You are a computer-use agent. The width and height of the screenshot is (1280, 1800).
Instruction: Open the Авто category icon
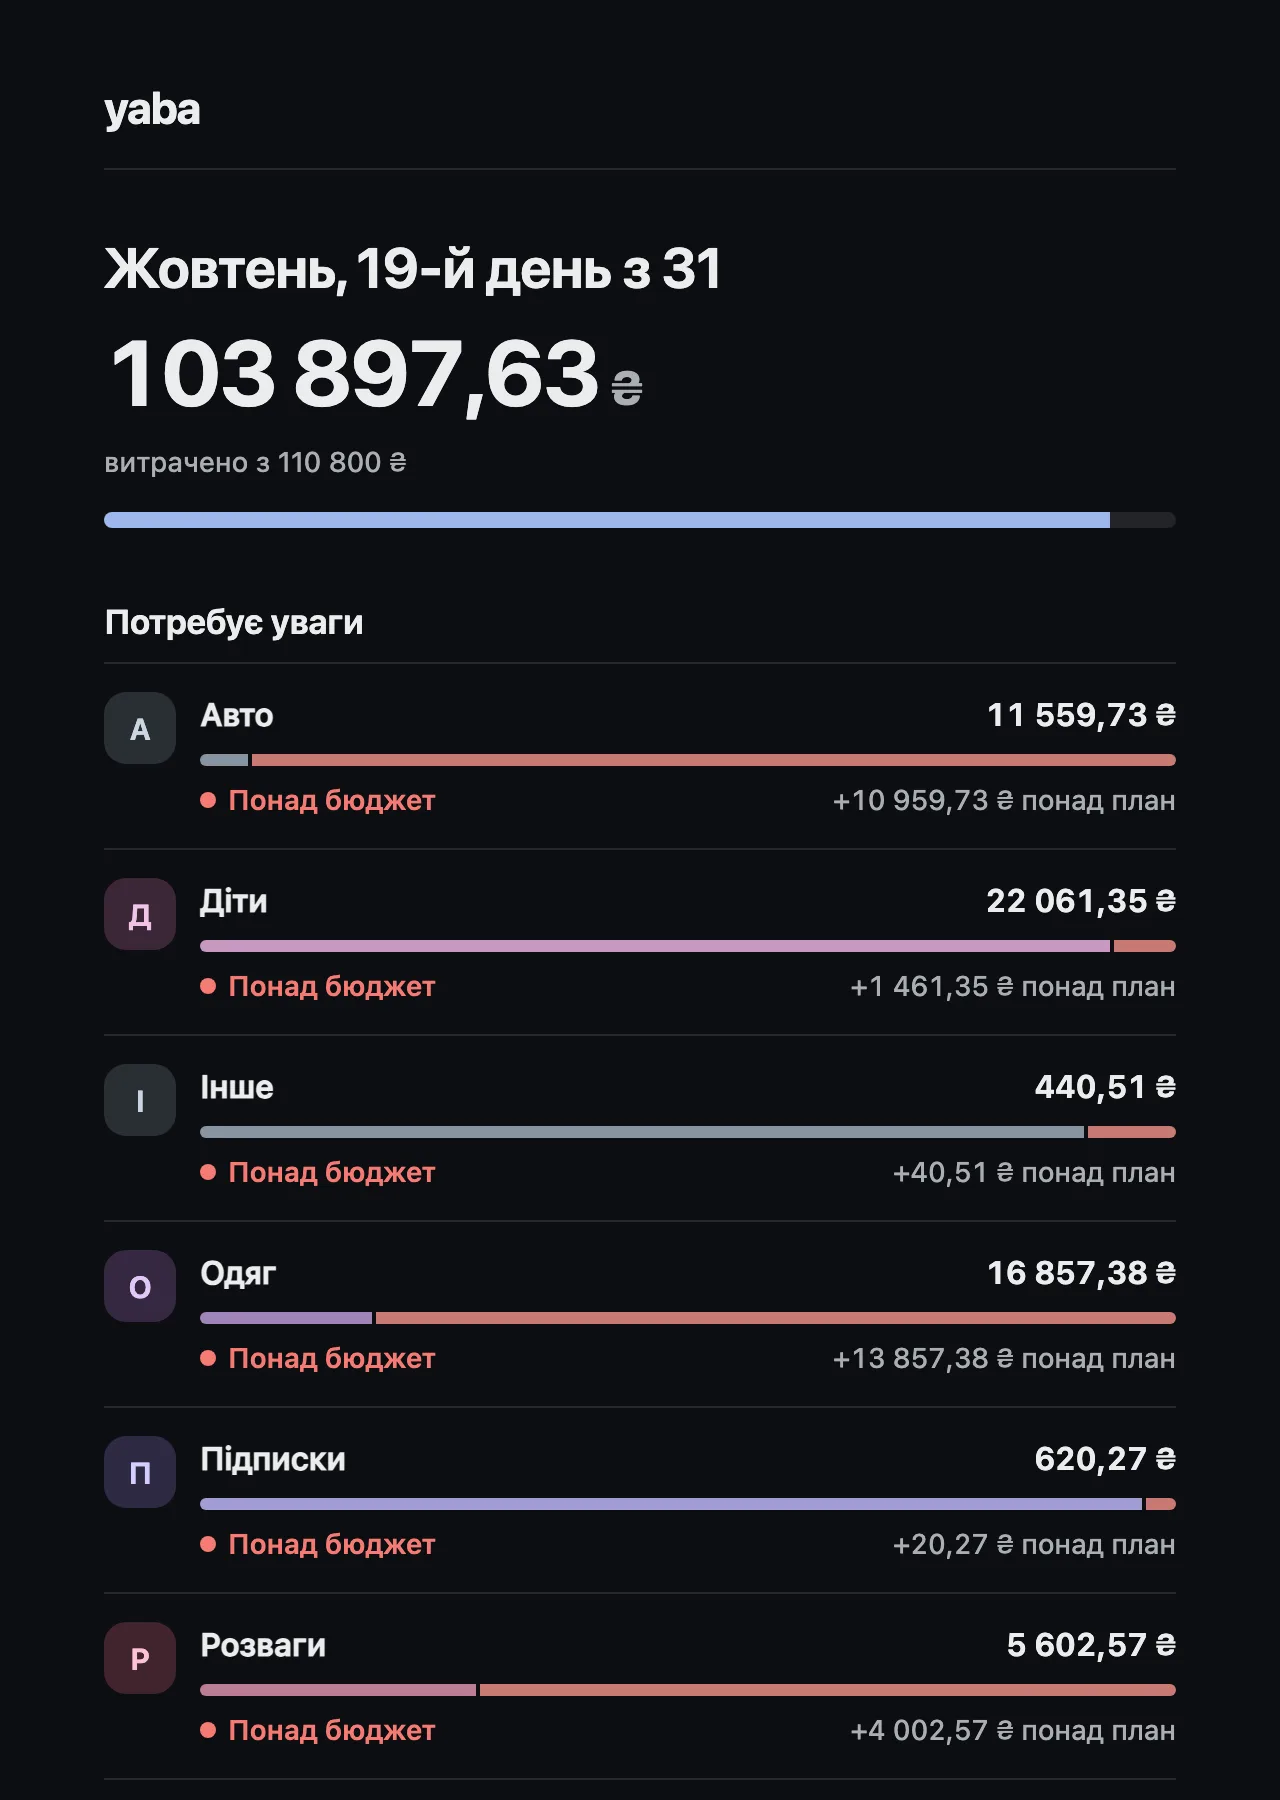(x=140, y=728)
